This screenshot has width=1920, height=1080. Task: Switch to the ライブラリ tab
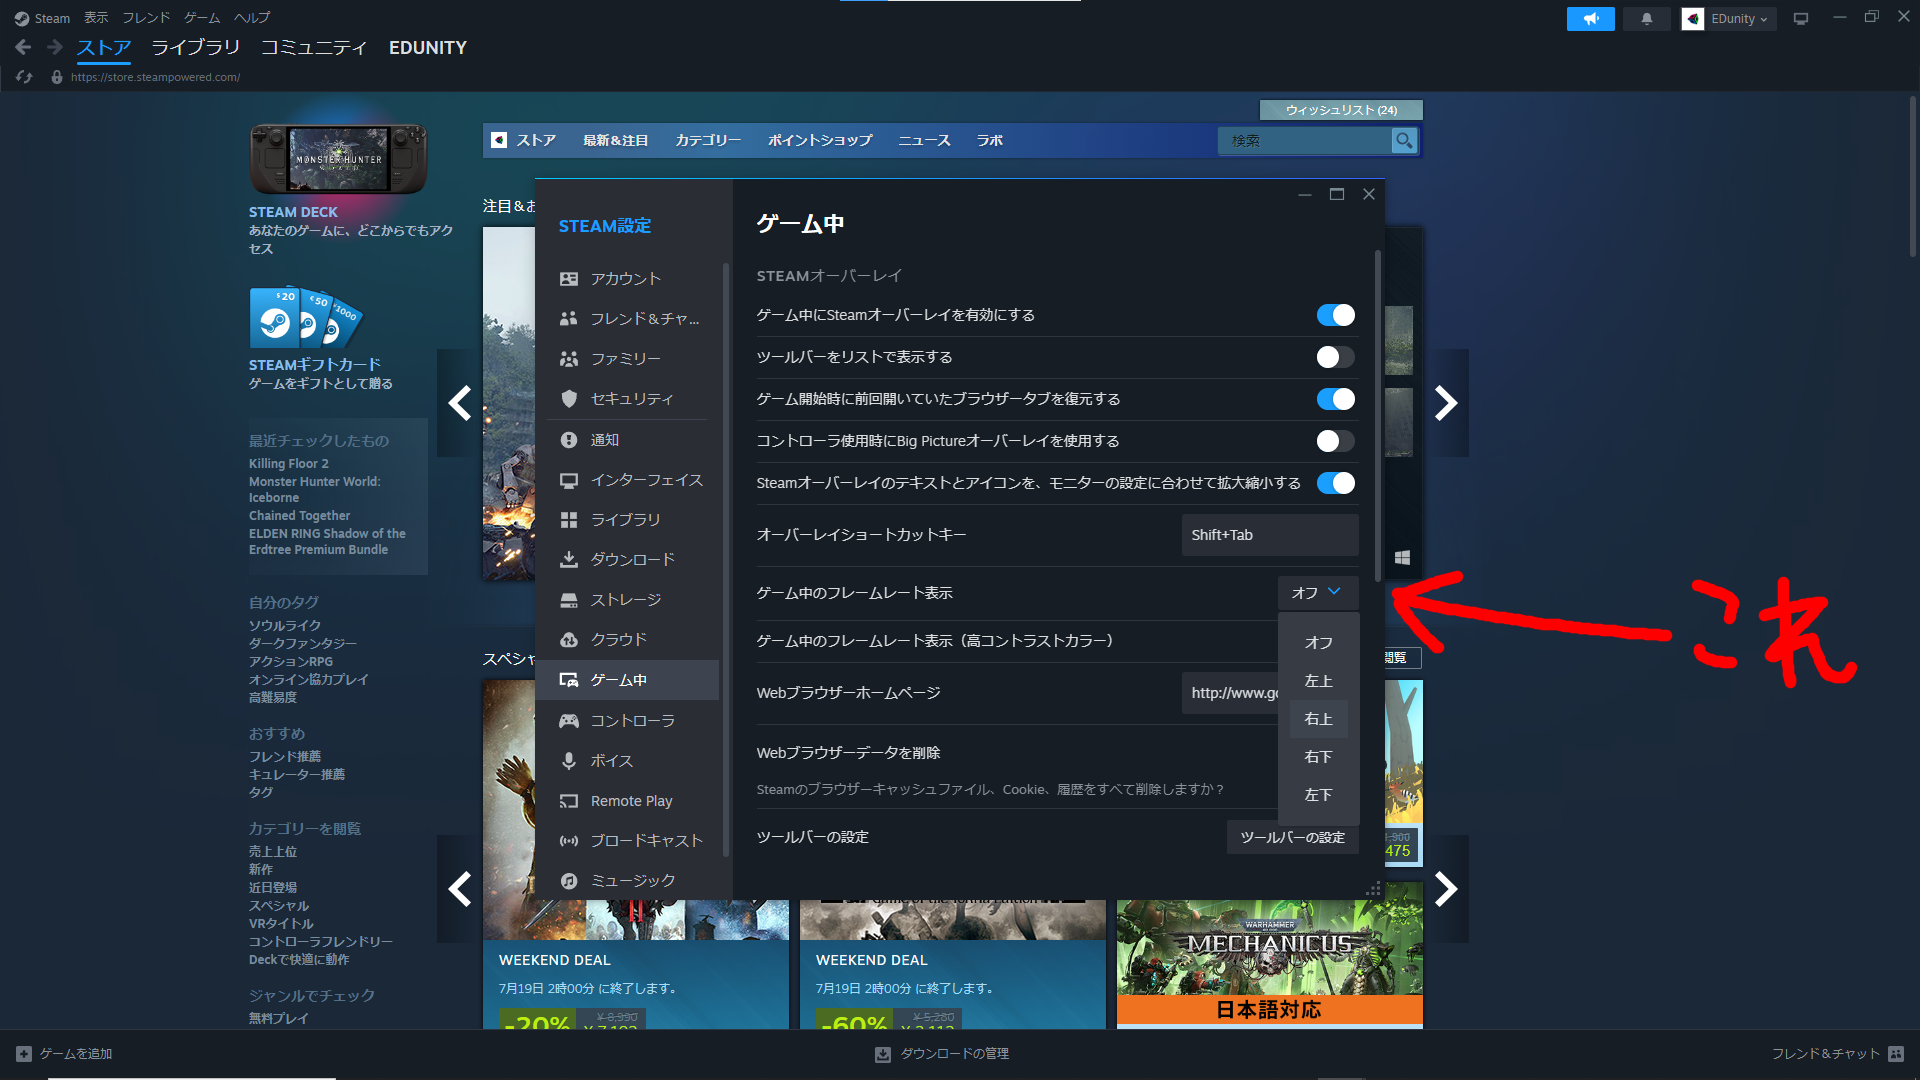coord(195,47)
